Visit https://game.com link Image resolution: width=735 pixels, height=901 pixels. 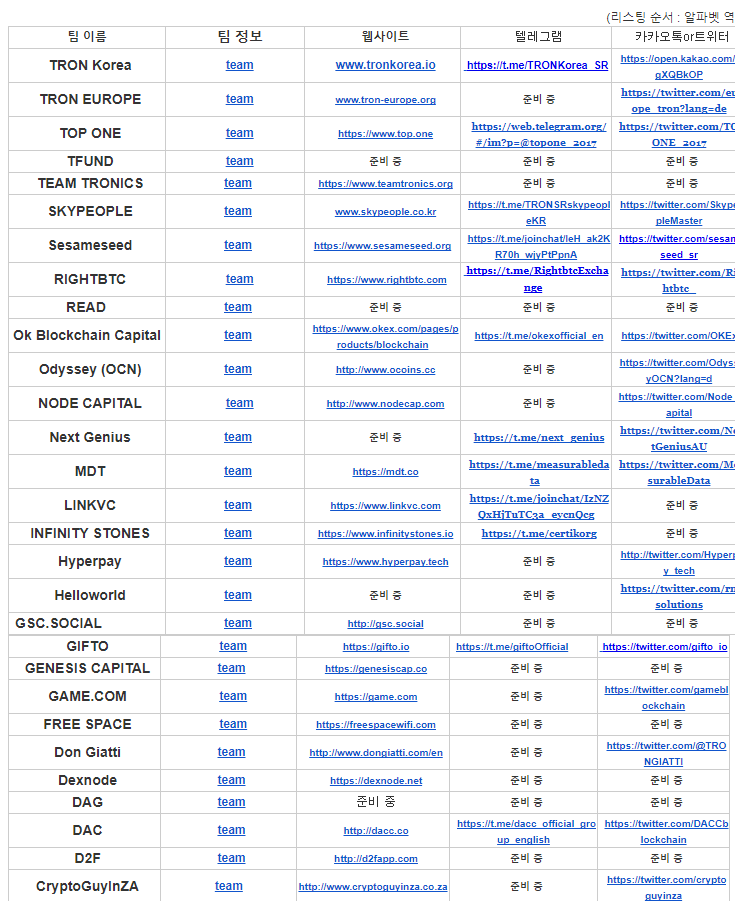click(x=376, y=696)
